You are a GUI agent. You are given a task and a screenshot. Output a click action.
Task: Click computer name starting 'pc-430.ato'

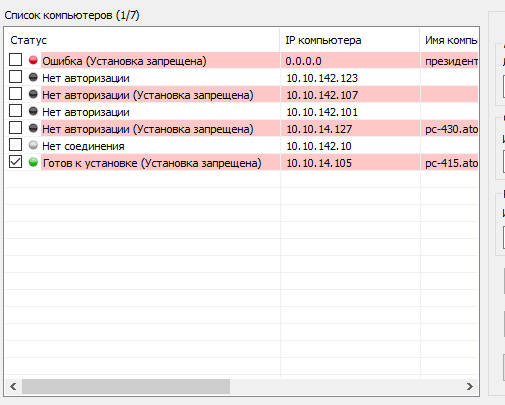(451, 129)
